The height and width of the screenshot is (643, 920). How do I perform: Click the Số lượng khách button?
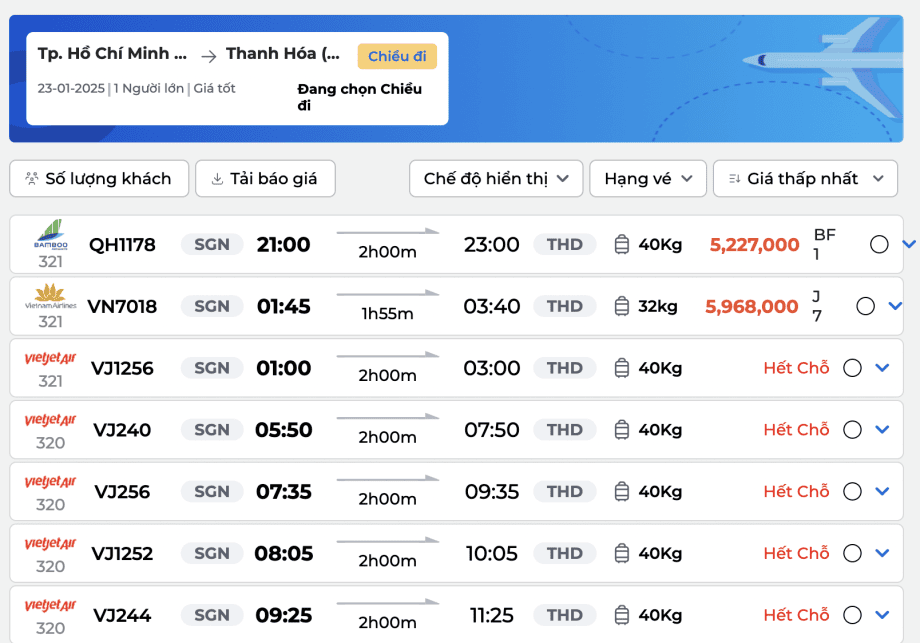pyautogui.click(x=99, y=179)
